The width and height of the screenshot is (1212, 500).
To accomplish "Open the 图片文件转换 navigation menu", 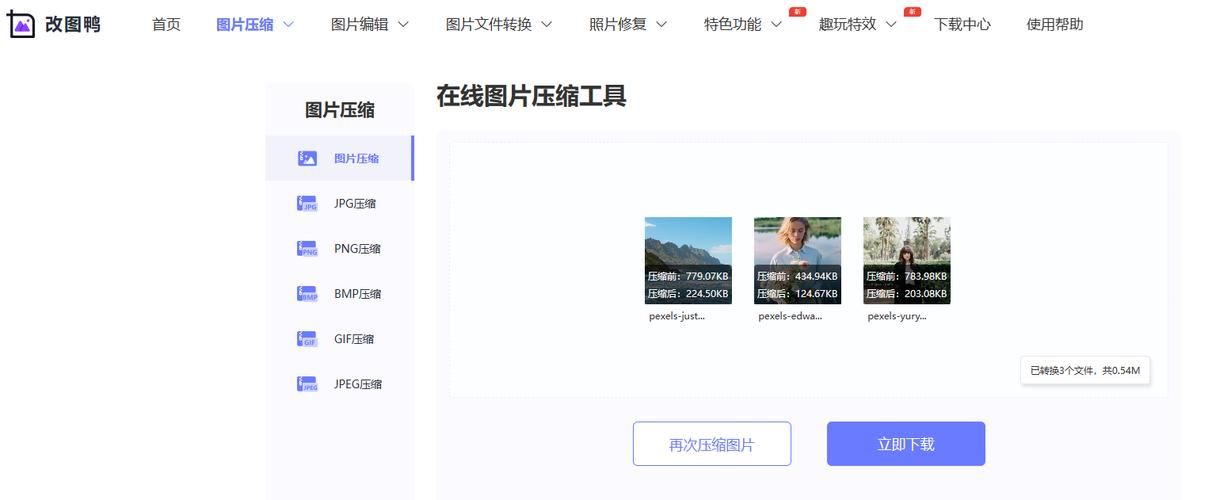I will pyautogui.click(x=489, y=24).
